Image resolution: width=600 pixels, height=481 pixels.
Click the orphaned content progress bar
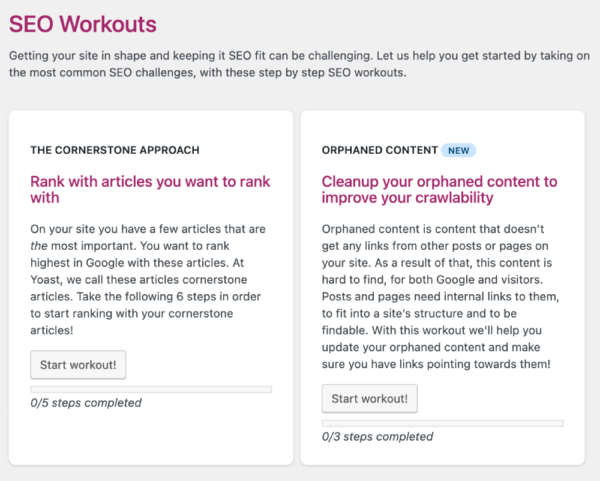point(442,423)
